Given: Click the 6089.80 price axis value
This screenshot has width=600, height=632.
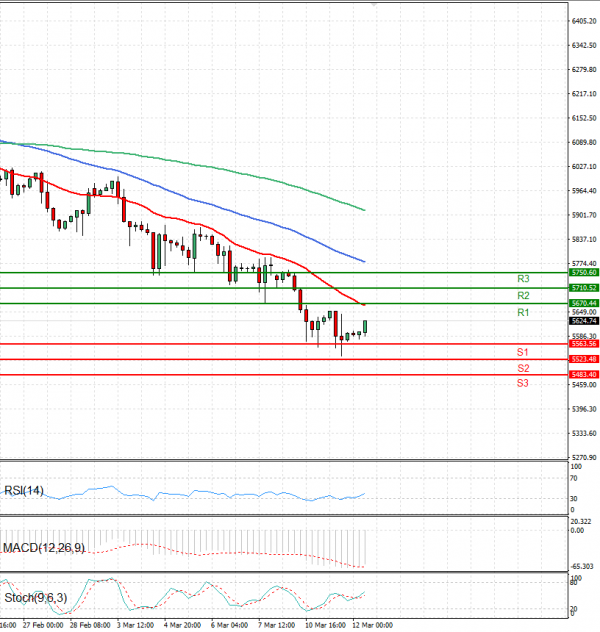Looking at the screenshot, I should [x=584, y=142].
